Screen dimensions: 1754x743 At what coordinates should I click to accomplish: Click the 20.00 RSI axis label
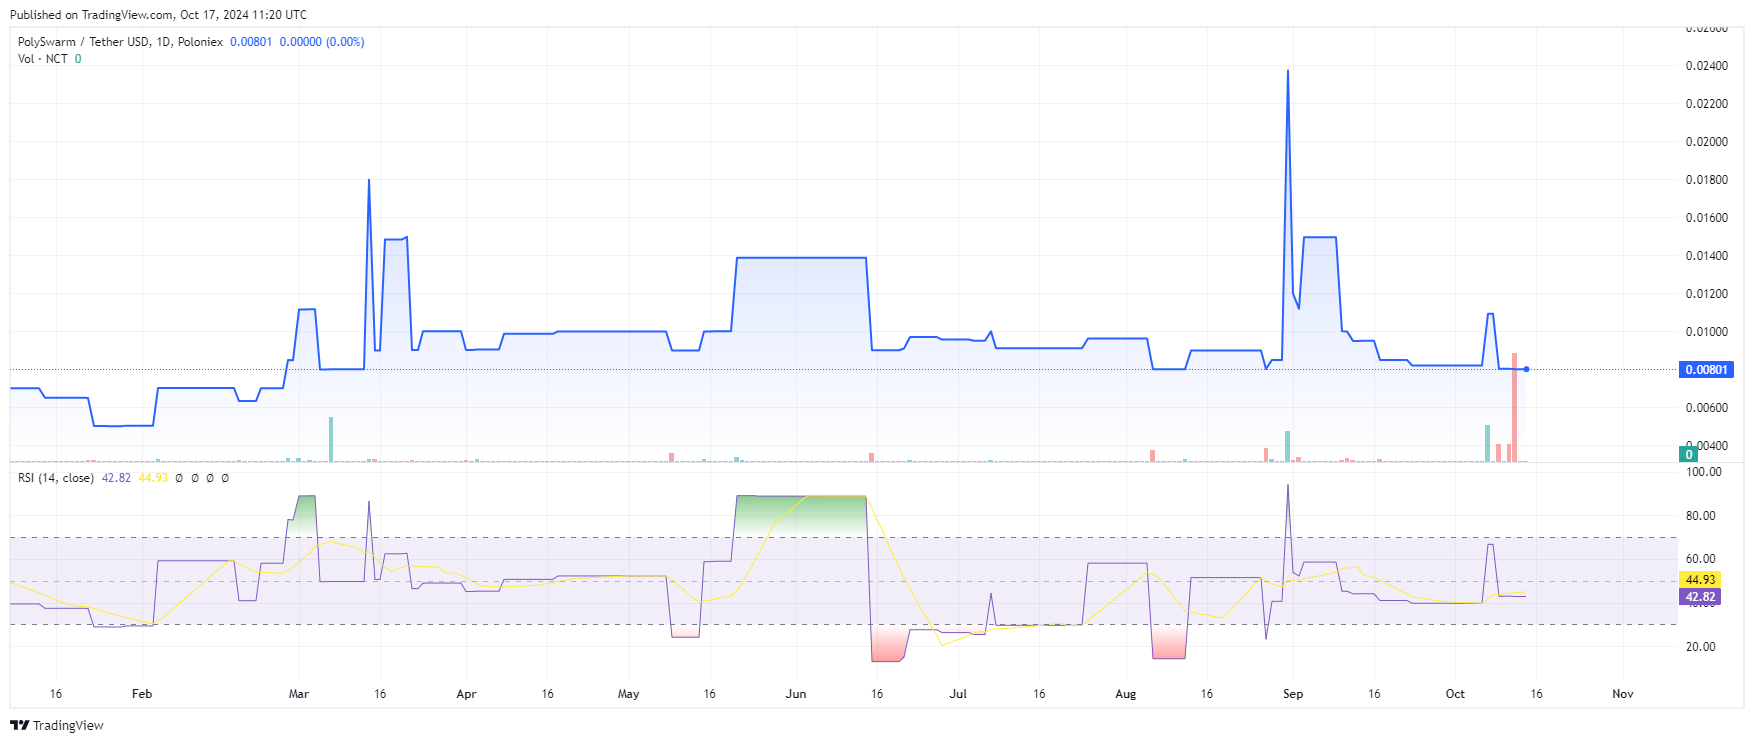point(1700,647)
